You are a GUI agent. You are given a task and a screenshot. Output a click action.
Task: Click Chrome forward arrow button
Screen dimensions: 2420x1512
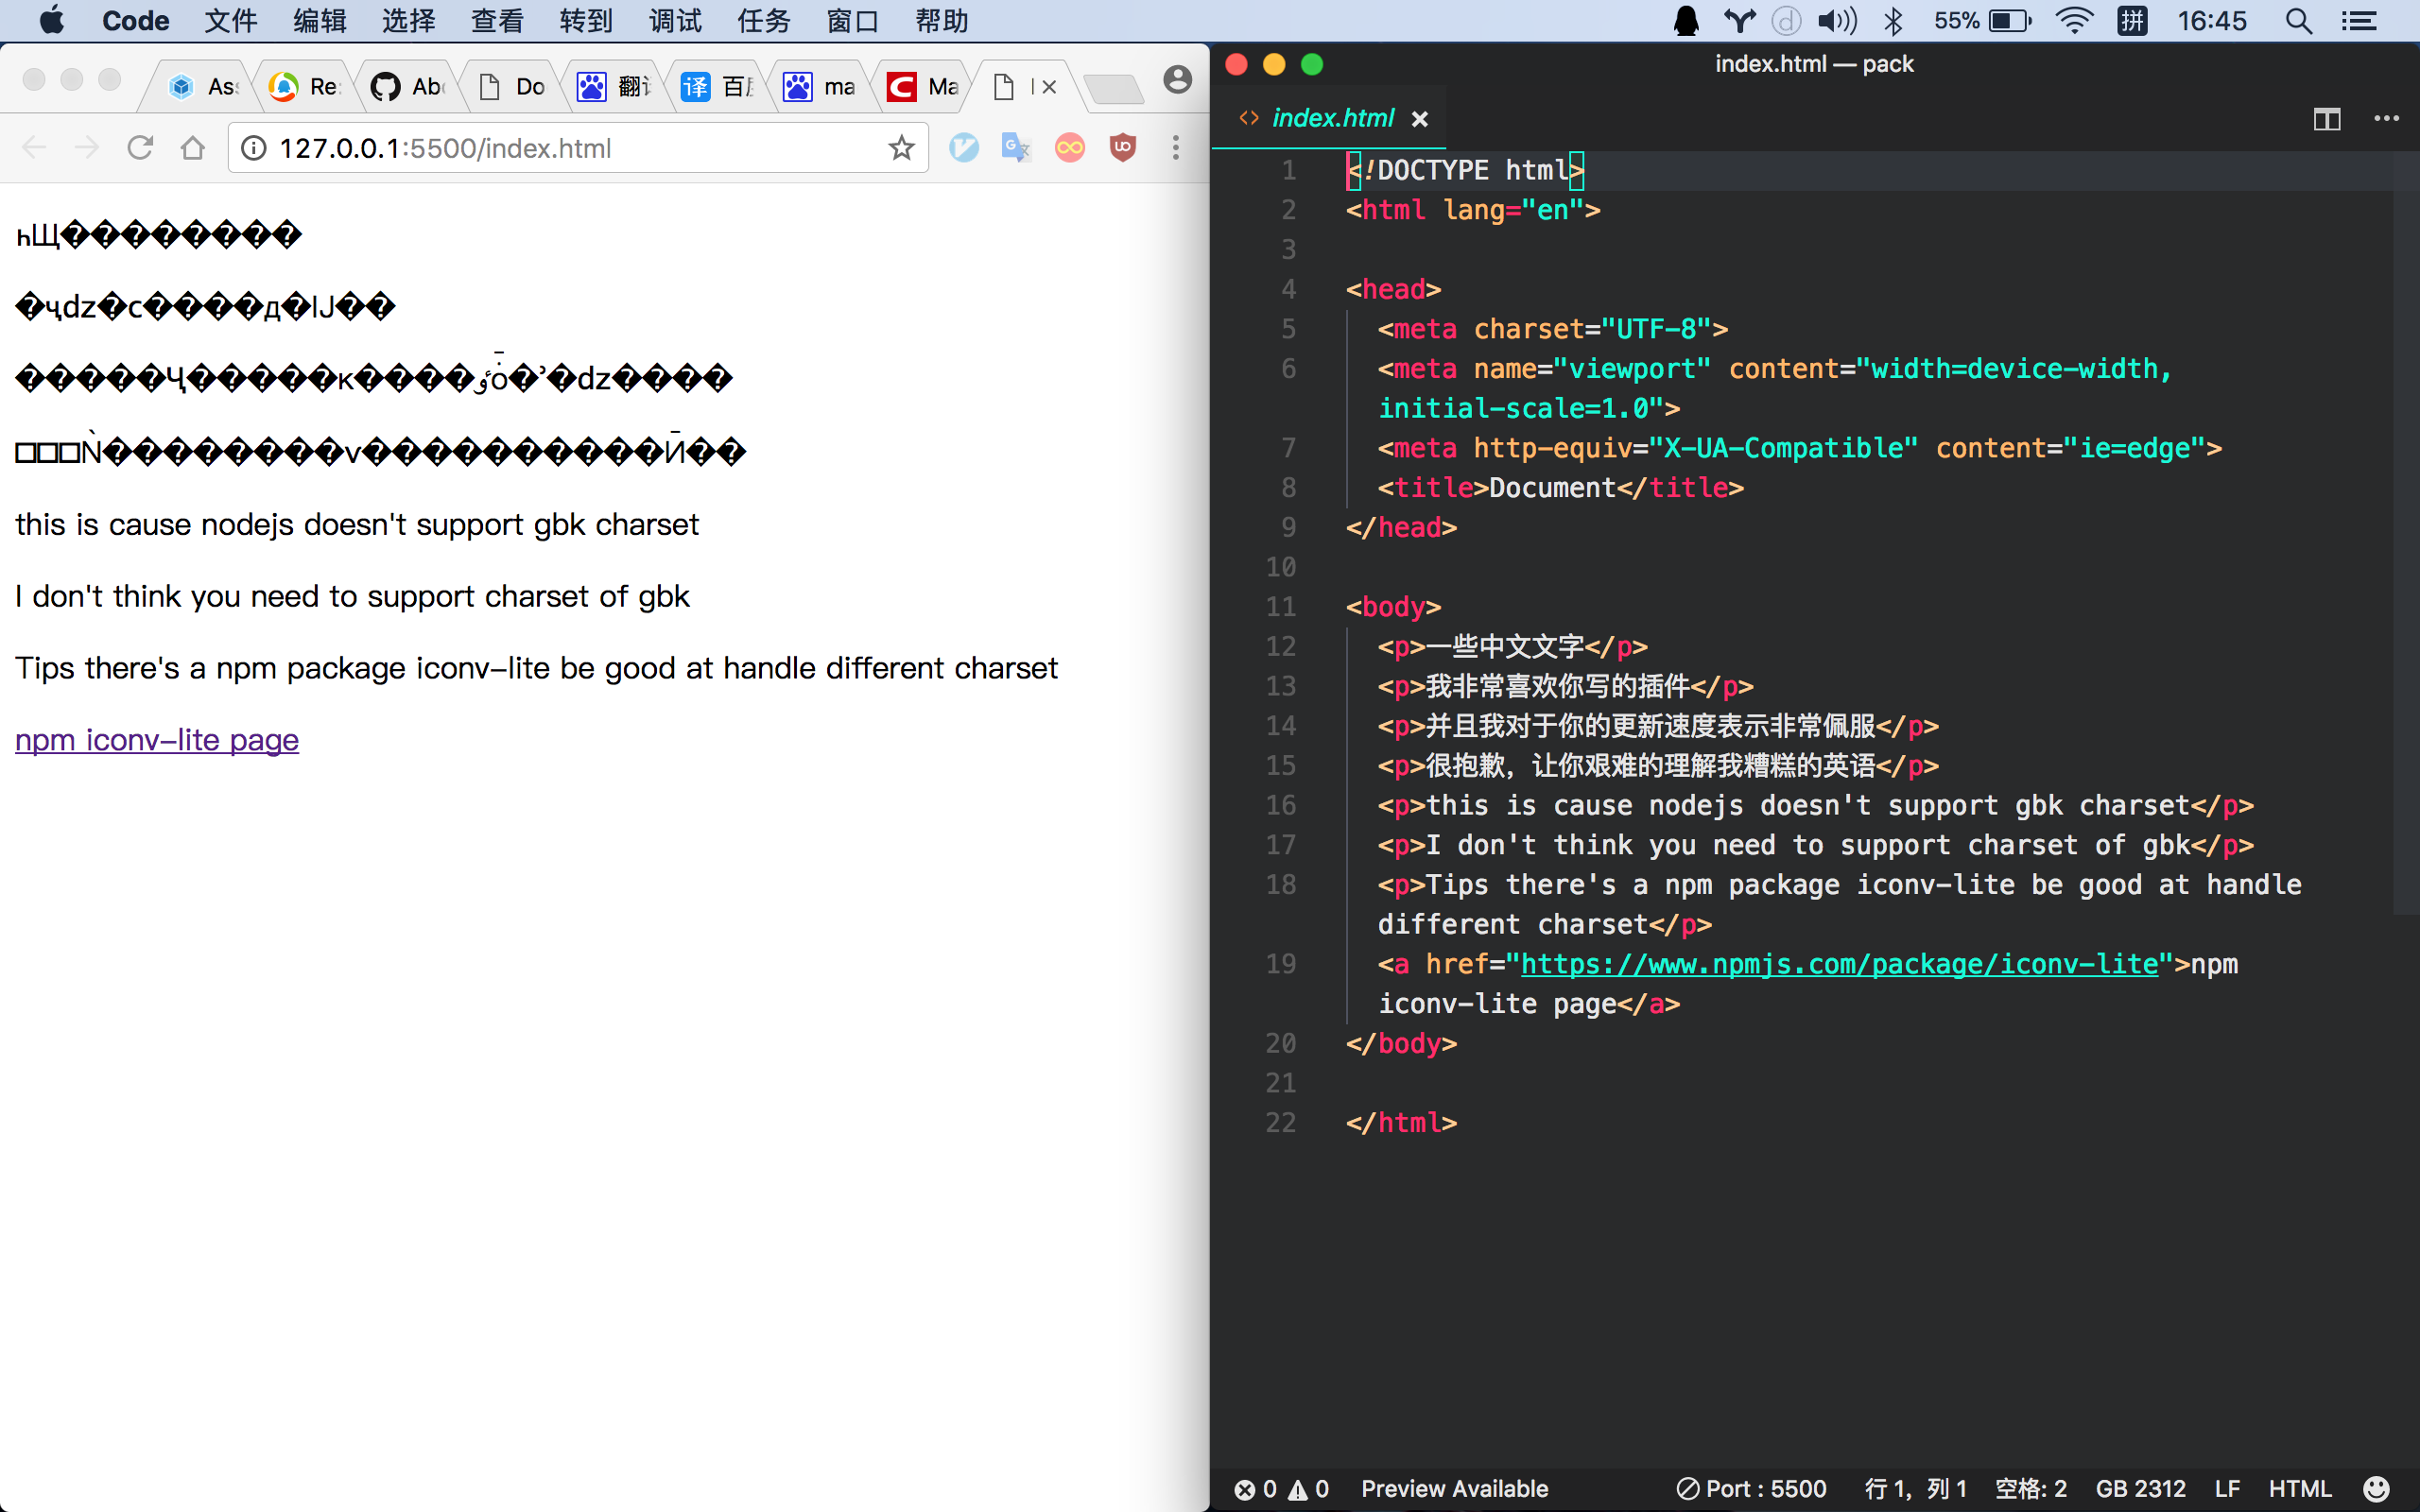click(x=87, y=148)
